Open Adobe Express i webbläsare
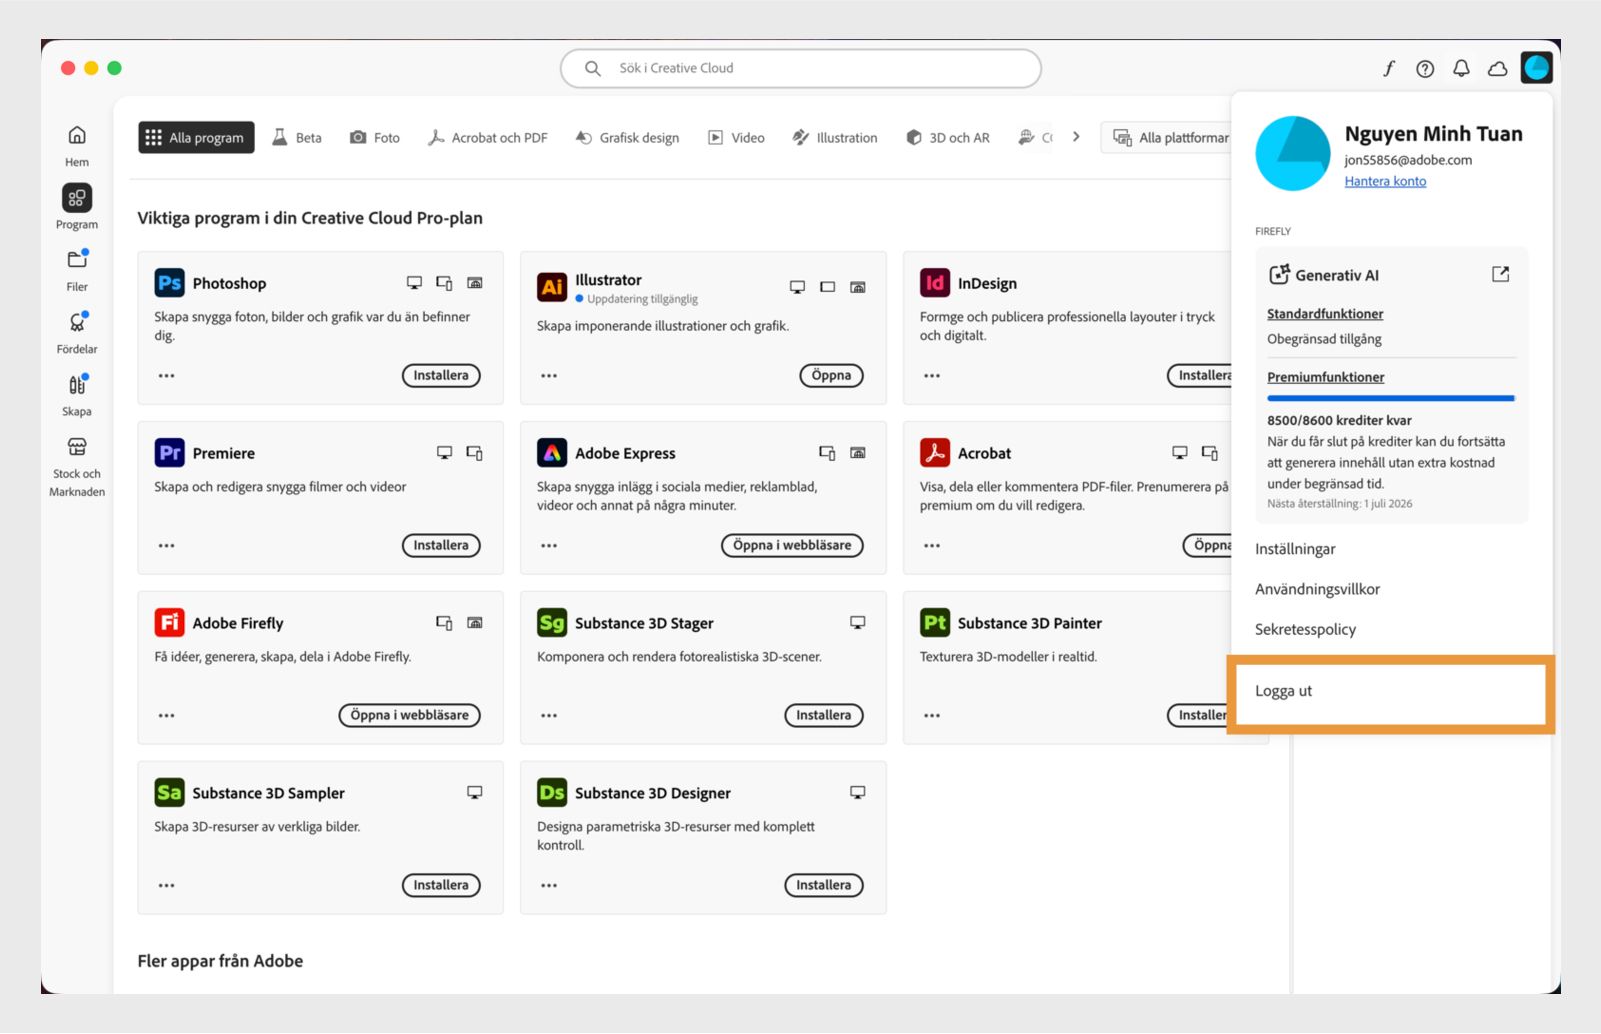The image size is (1601, 1034). (792, 546)
